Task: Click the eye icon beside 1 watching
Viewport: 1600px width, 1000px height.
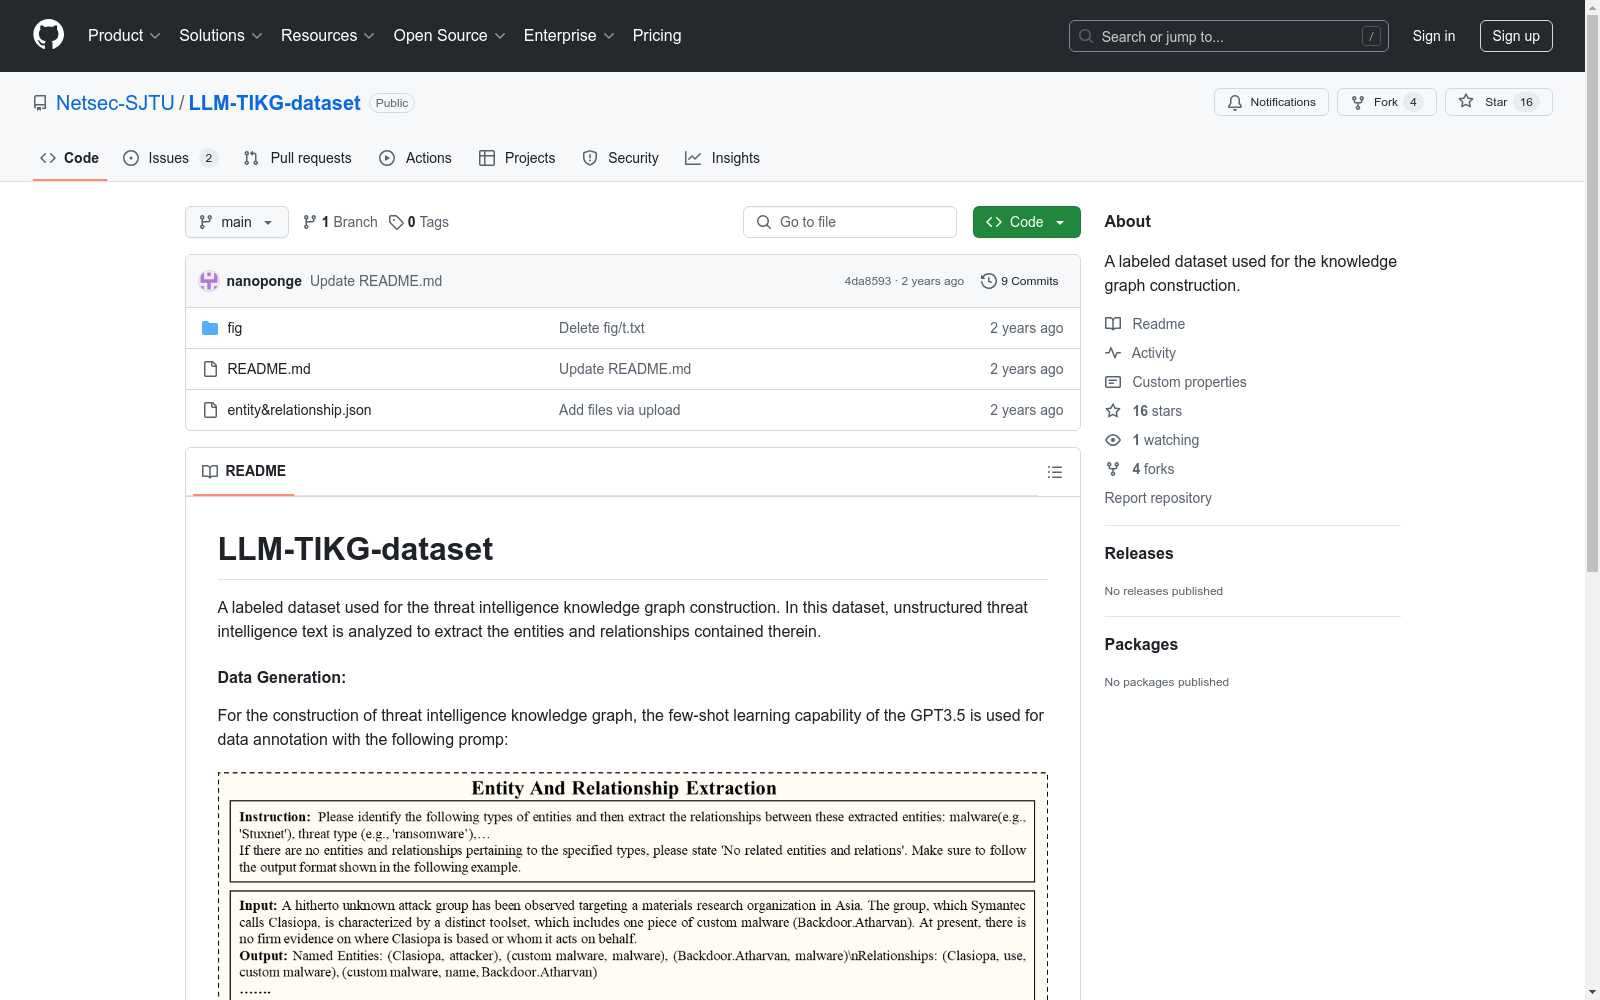Action: (1113, 440)
